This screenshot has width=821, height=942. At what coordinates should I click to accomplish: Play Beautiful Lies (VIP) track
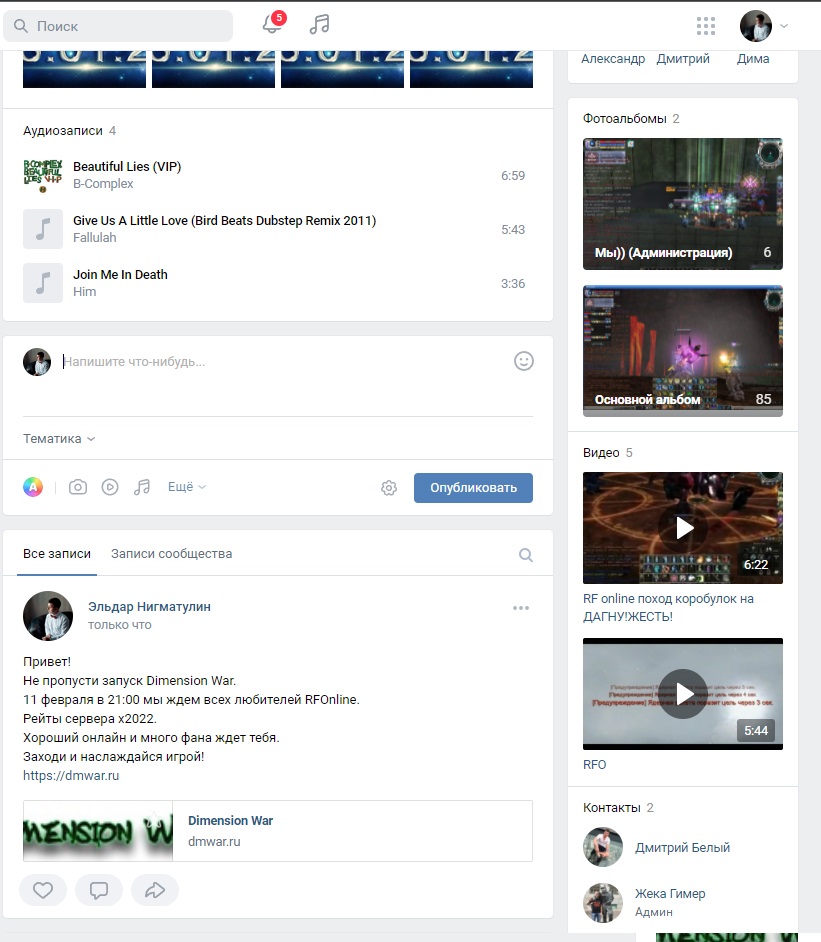(43, 175)
